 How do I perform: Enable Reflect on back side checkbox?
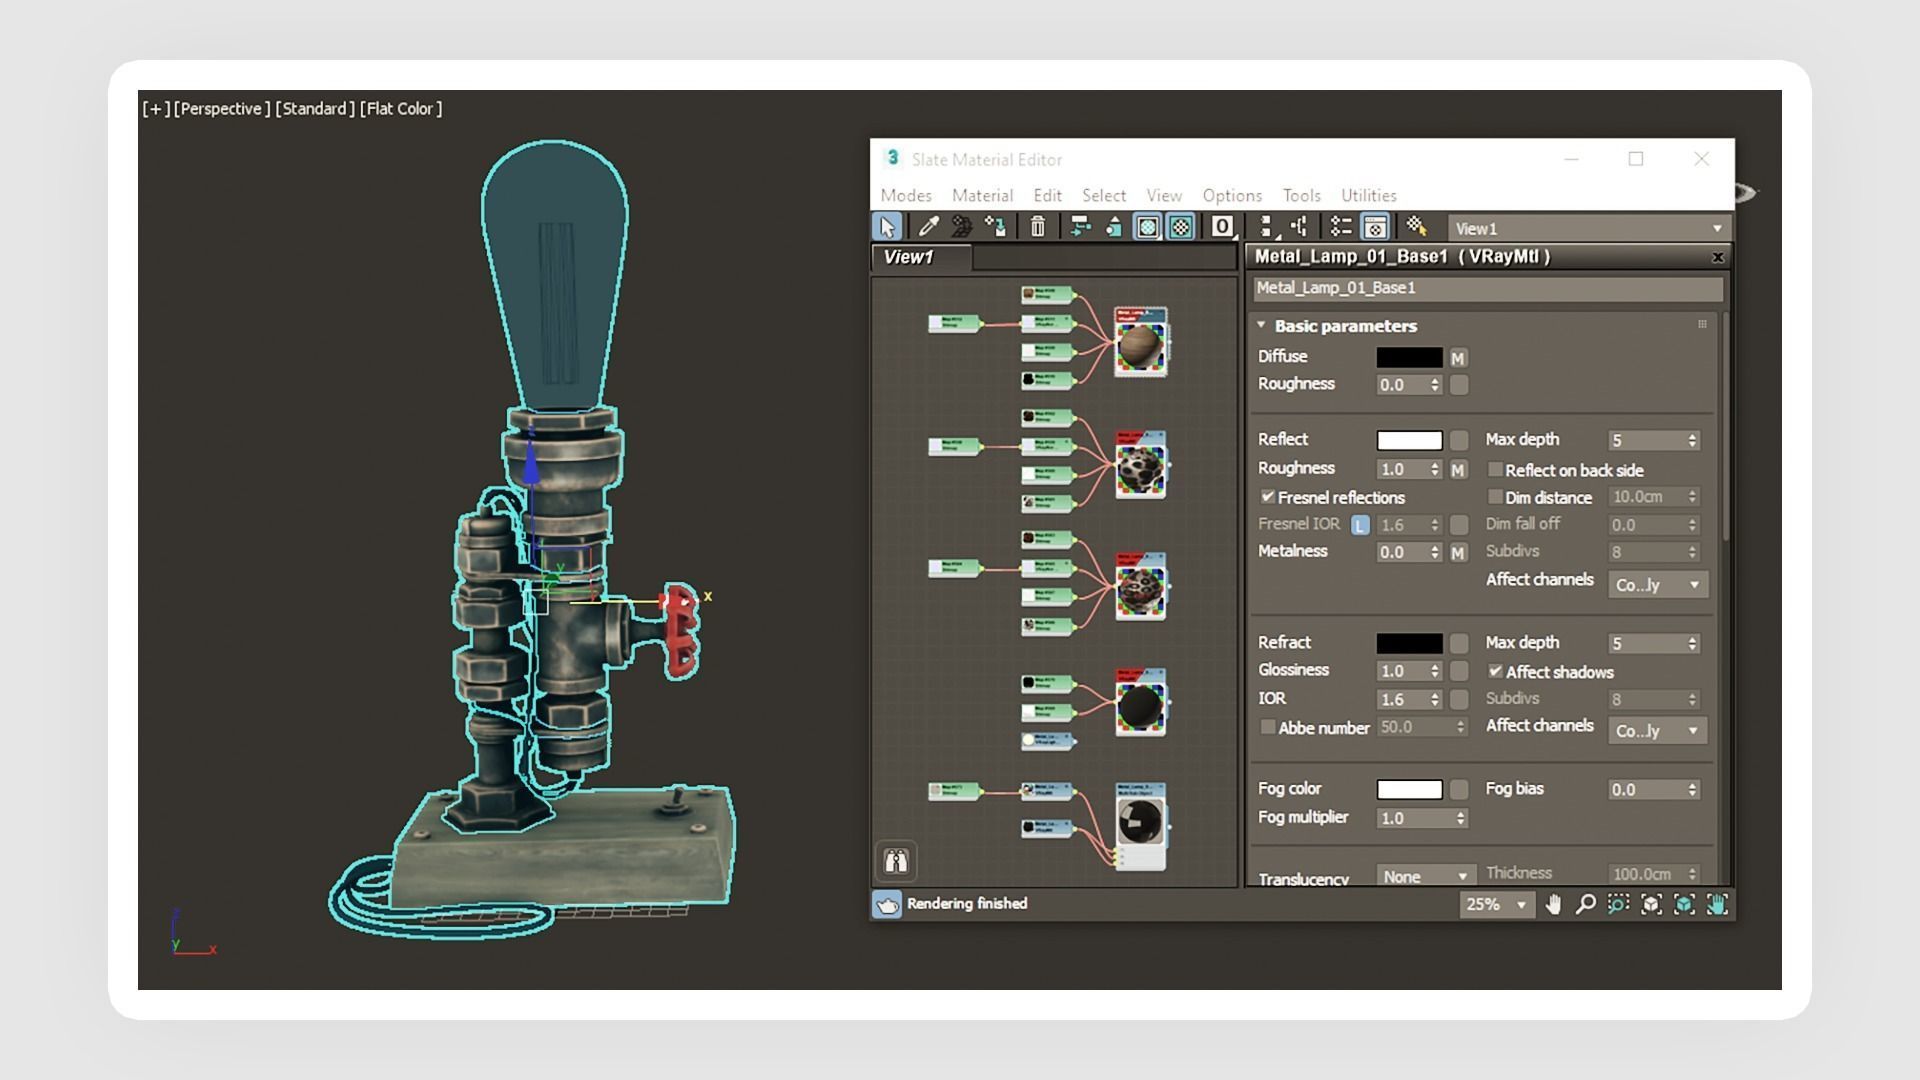[x=1495, y=470]
